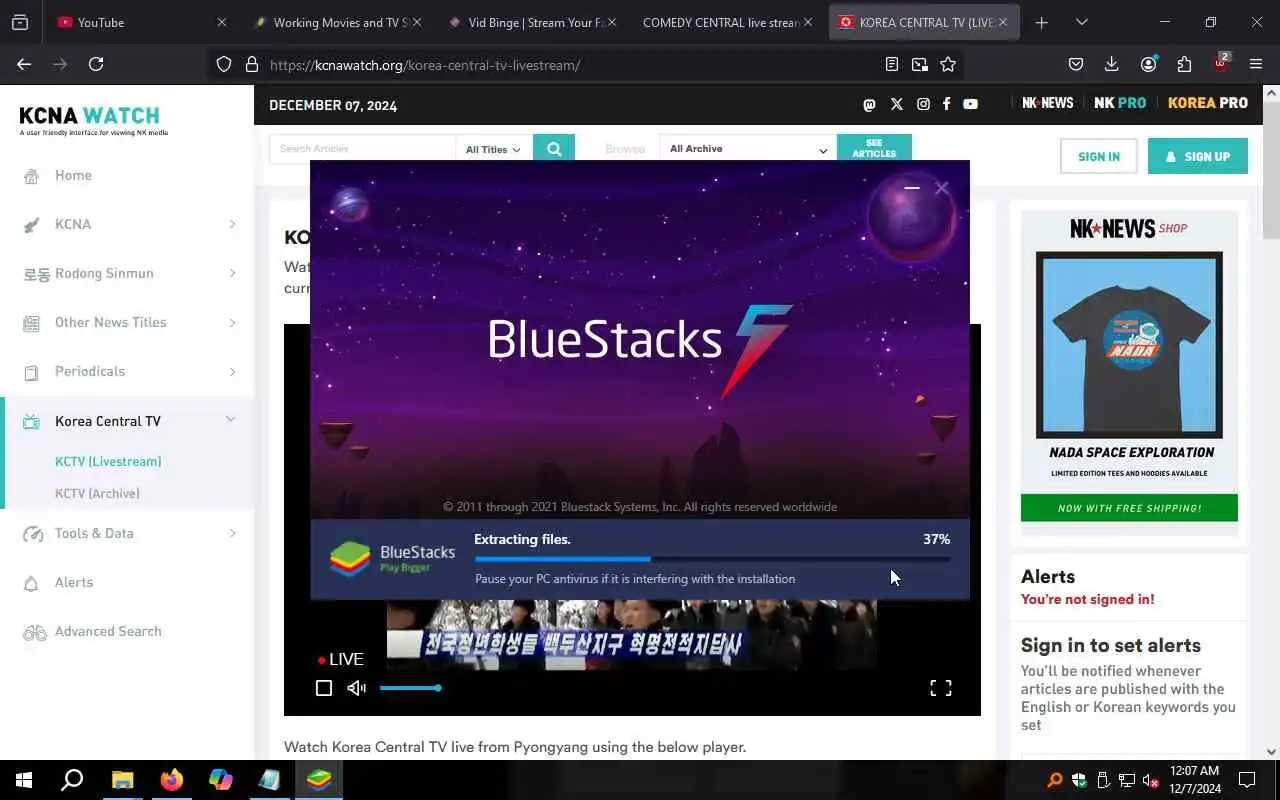Screen dimensions: 1280x800
Task: Click the Search Articles input field
Action: tap(363, 149)
